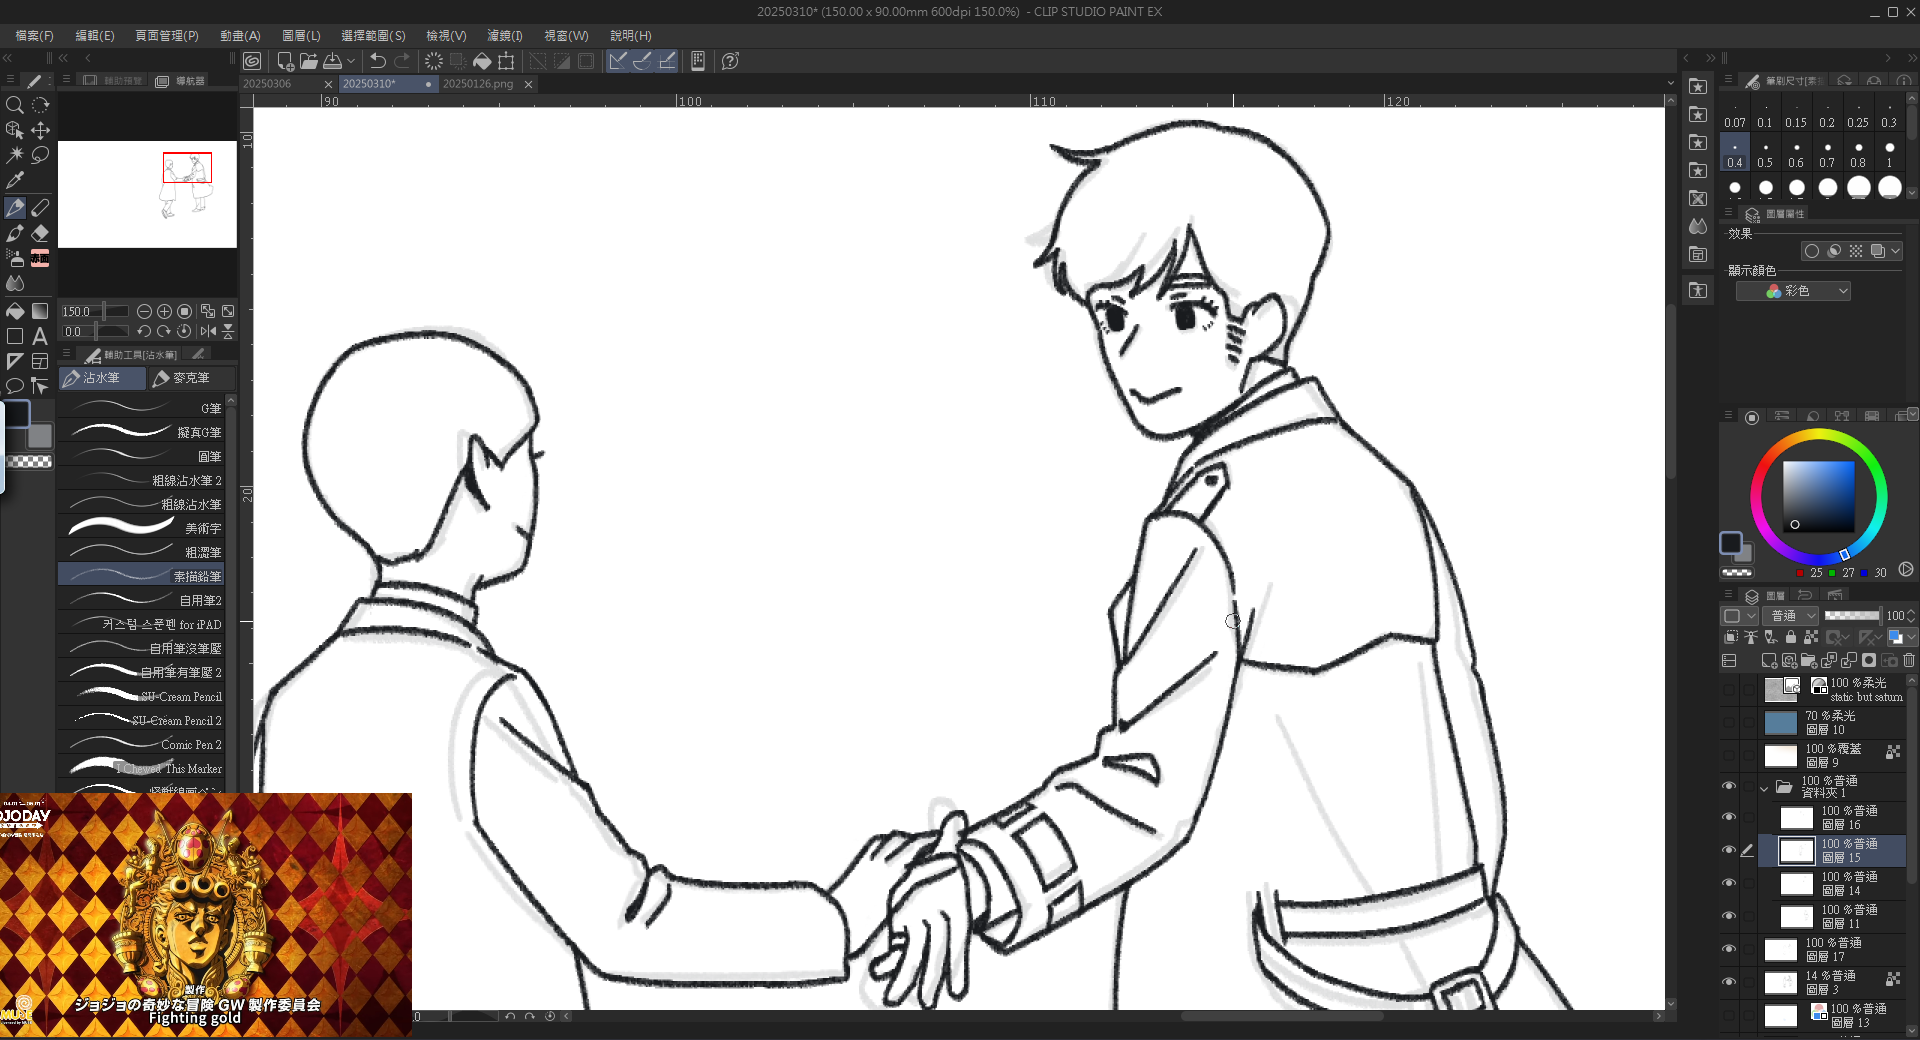The image size is (1920, 1040).
Task: Show layer 圖層 10
Action: click(x=1728, y=722)
